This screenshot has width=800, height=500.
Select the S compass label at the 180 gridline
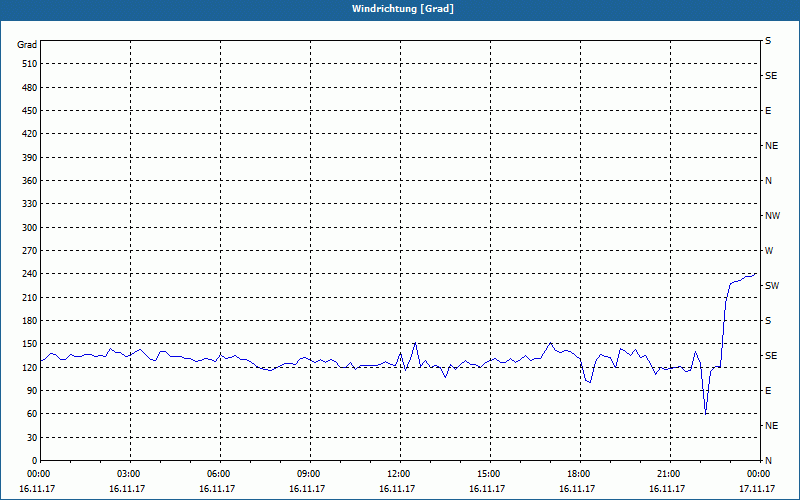[768, 321]
